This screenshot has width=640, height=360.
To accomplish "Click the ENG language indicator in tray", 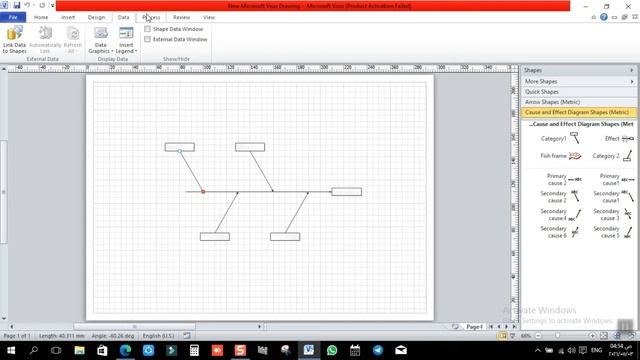I will tap(596, 350).
